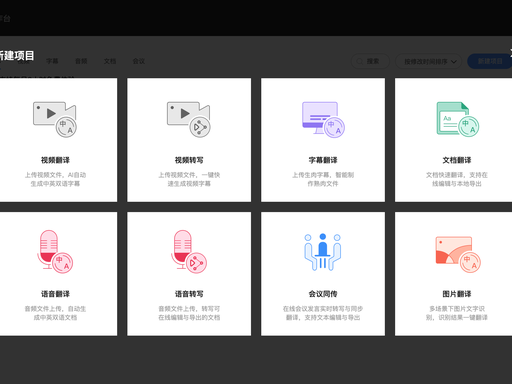
Task: Select the 图片翻译 card title
Action: click(x=457, y=294)
